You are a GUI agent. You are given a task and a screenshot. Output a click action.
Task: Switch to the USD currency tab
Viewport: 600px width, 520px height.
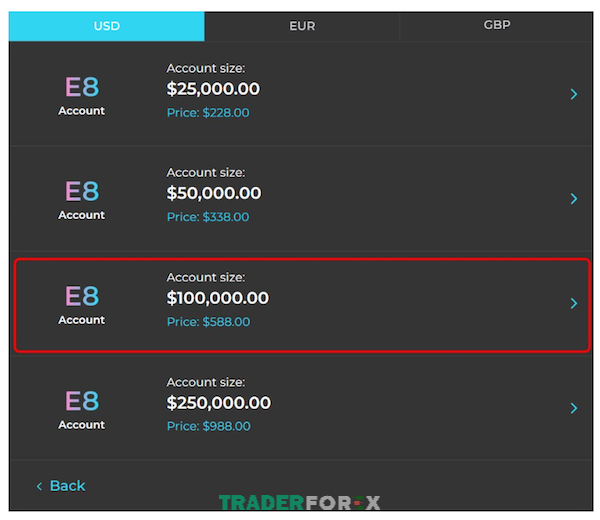point(107,26)
